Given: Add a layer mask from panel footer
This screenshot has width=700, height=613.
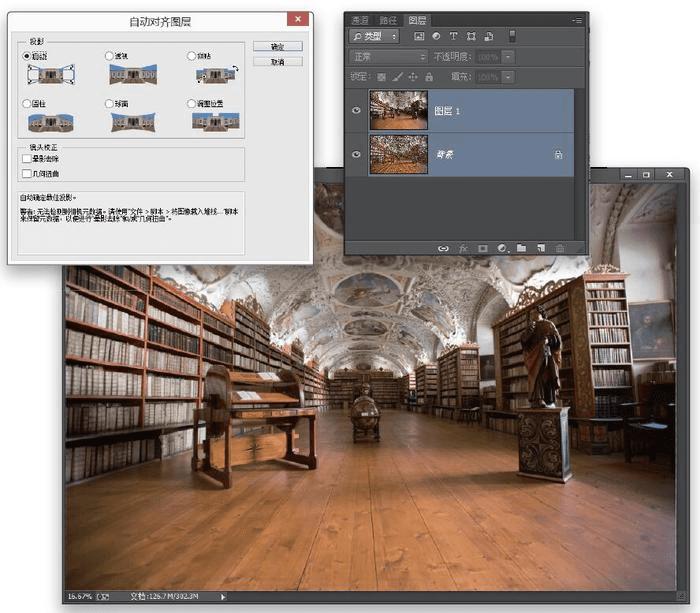Looking at the screenshot, I should [x=482, y=247].
